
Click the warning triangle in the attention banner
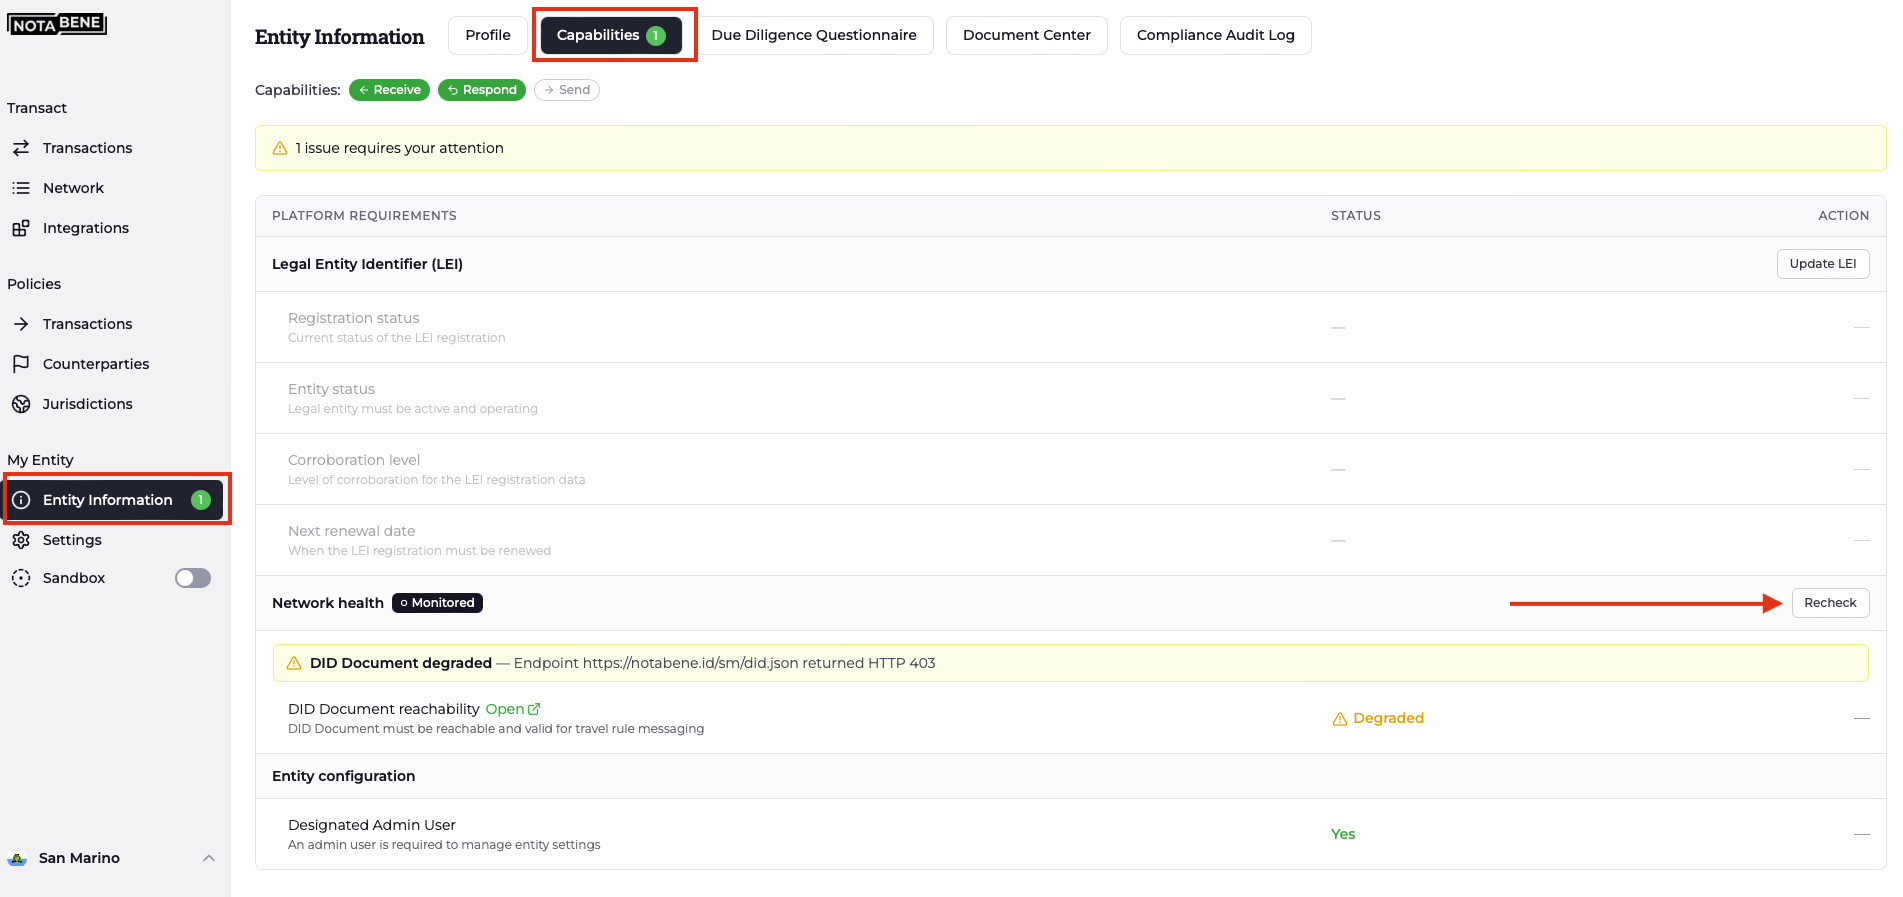click(280, 148)
